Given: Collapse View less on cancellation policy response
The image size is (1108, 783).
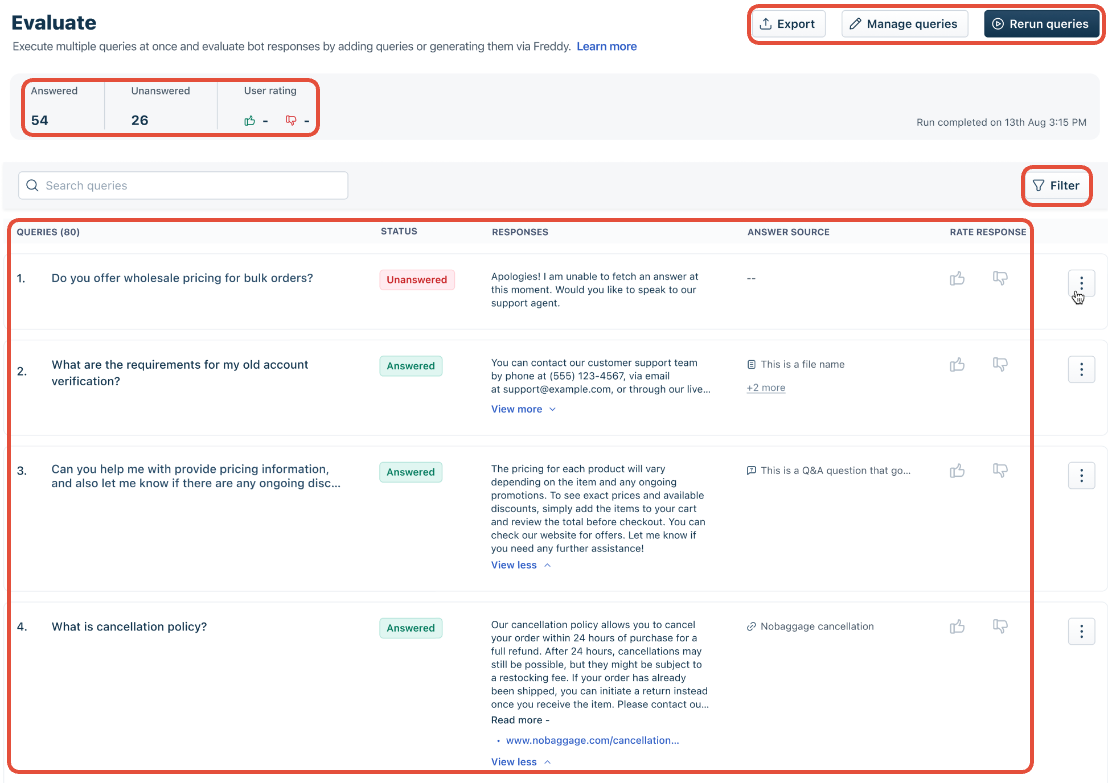Looking at the screenshot, I should [x=521, y=762].
